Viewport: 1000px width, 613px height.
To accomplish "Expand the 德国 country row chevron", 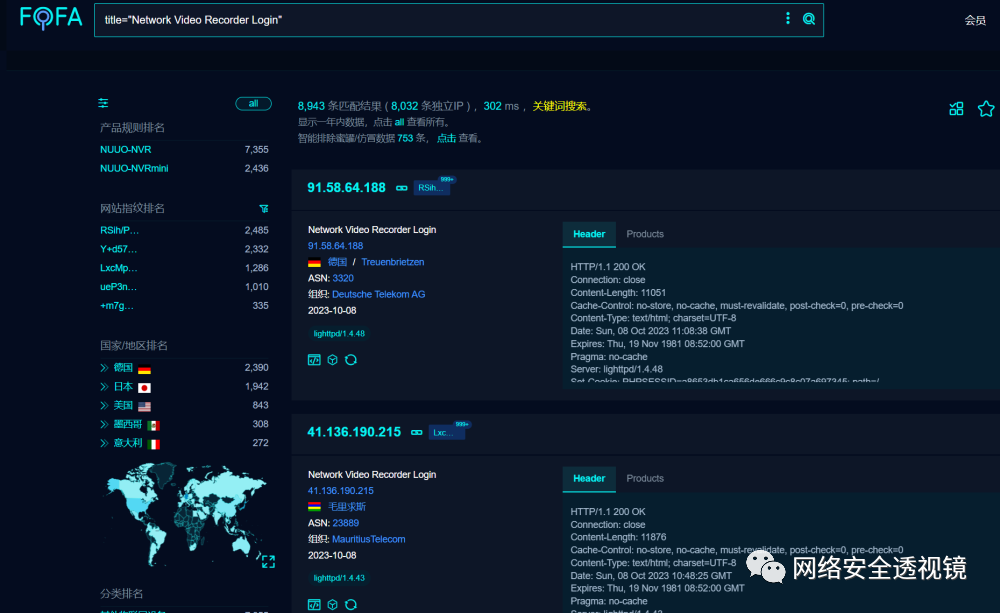I will pyautogui.click(x=104, y=367).
